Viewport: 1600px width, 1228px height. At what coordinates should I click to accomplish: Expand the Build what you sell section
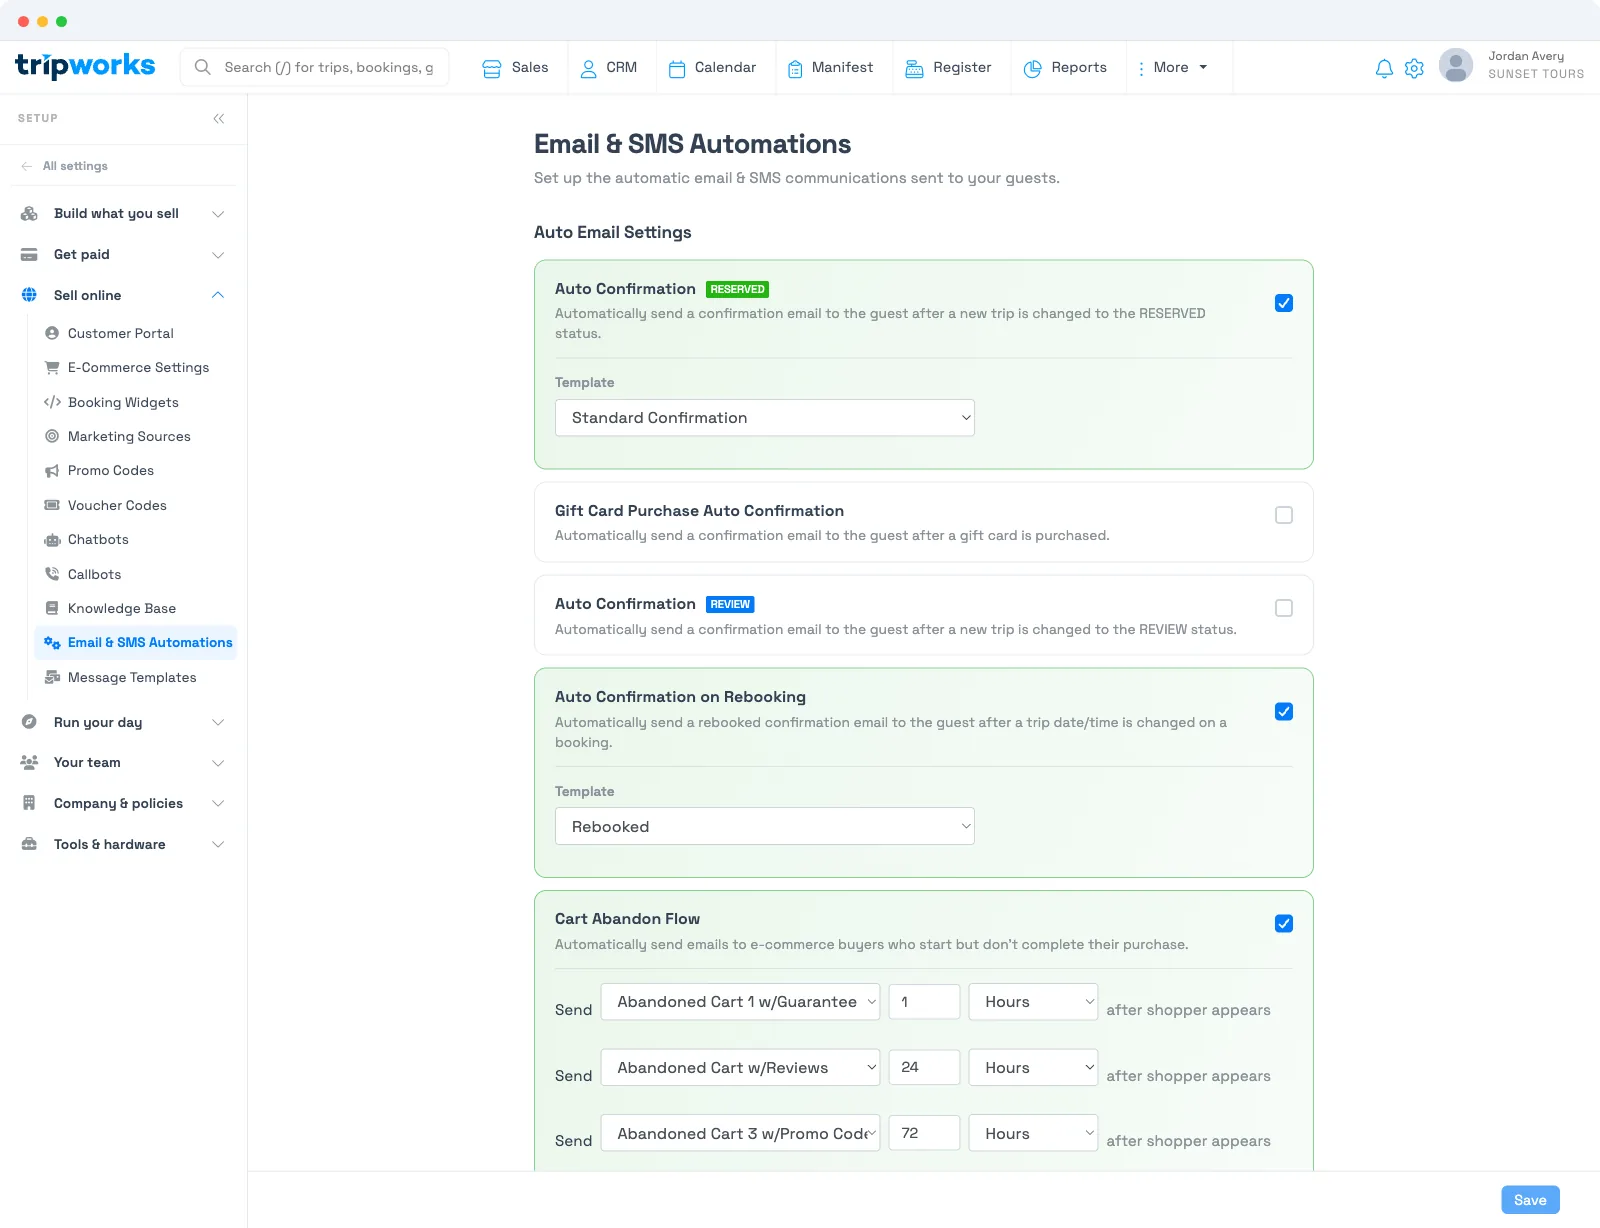[x=218, y=214]
